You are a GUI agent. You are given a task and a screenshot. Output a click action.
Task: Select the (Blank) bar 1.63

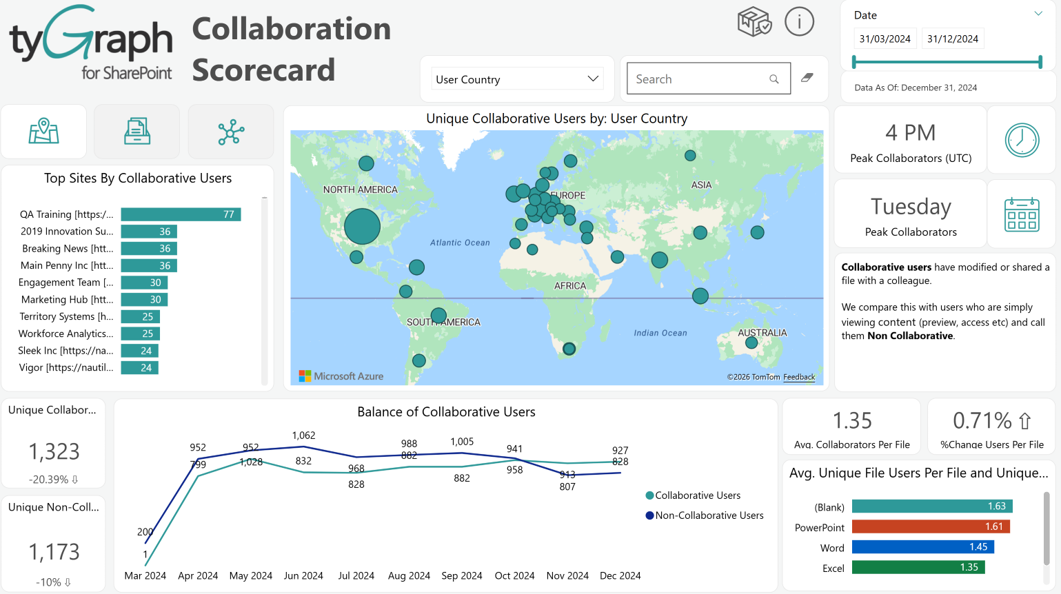coord(932,506)
